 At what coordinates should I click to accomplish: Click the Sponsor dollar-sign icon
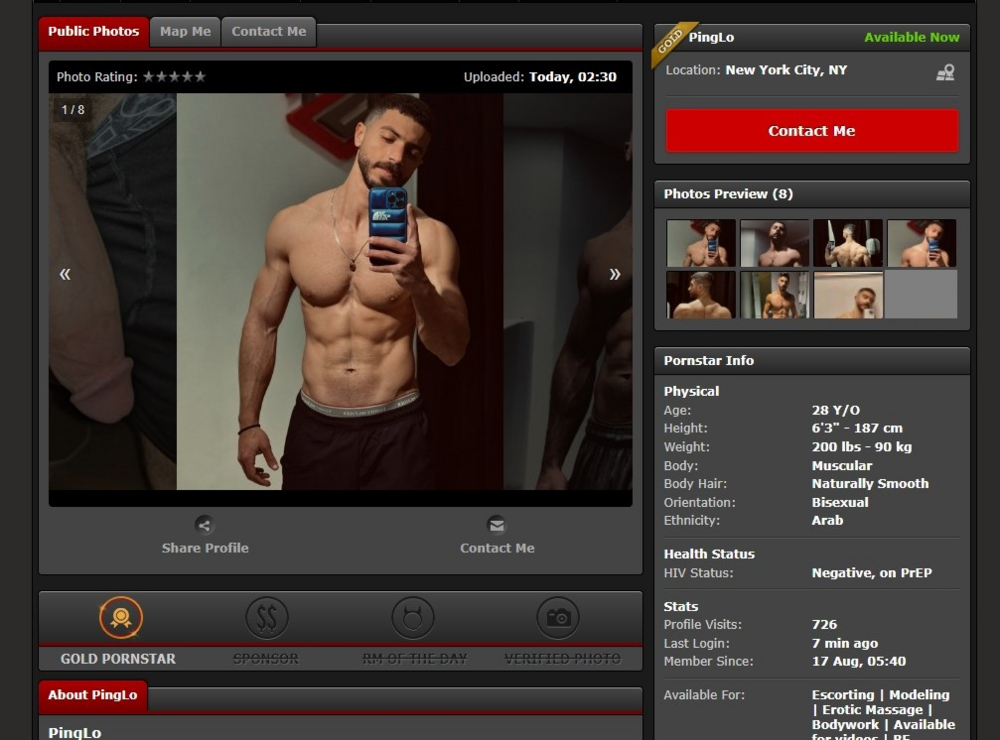click(x=266, y=618)
